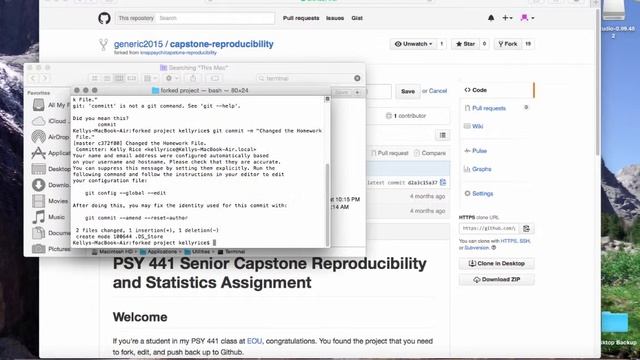Screen dimensions: 640x360
Task: Open the Pull request link
Action: click(x=389, y=153)
